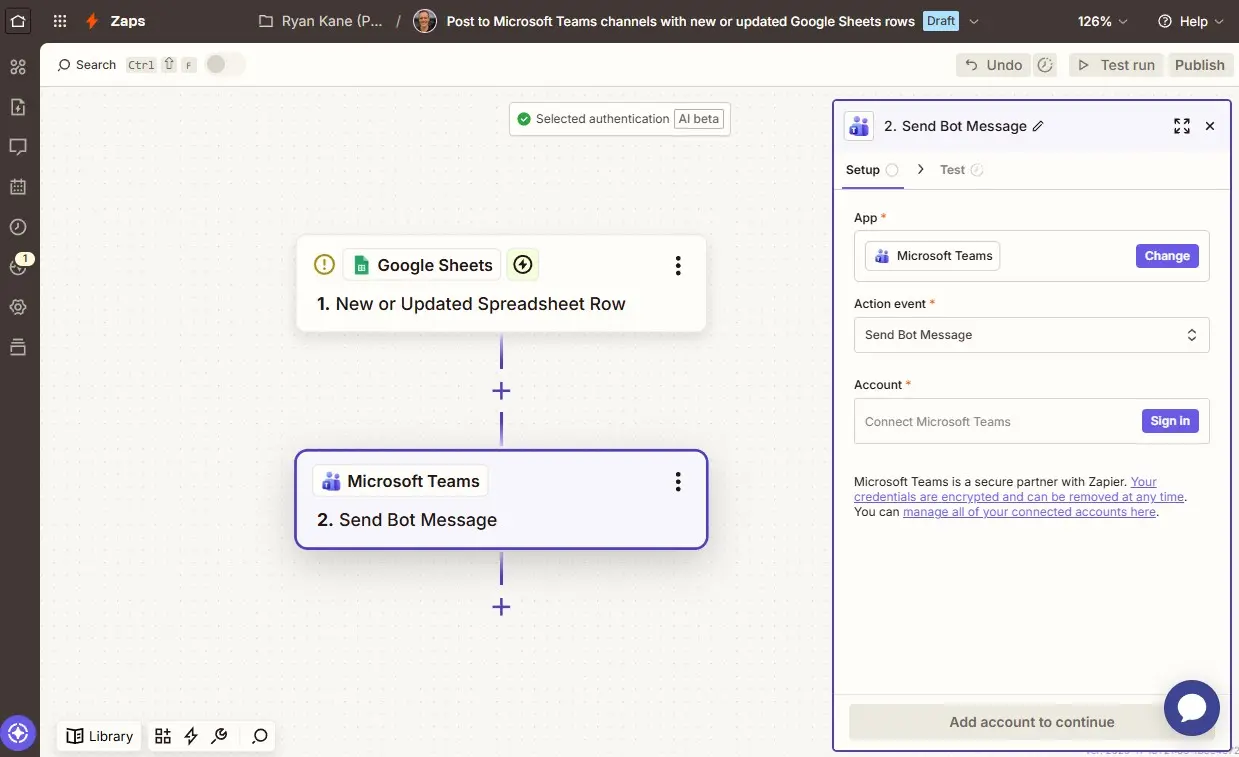Open the Microsoft Teams step three-dot menu
Image resolution: width=1239 pixels, height=757 pixels.
point(678,482)
